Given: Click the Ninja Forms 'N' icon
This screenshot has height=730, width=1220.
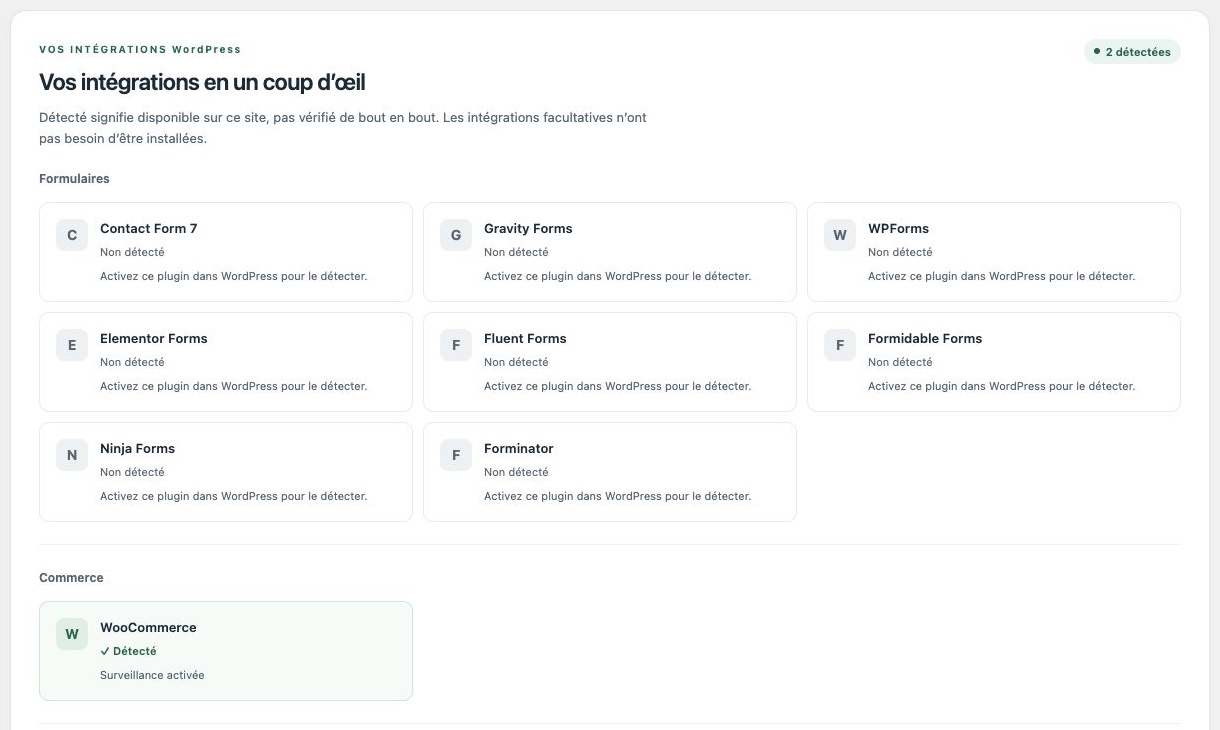Looking at the screenshot, I should pos(72,456).
